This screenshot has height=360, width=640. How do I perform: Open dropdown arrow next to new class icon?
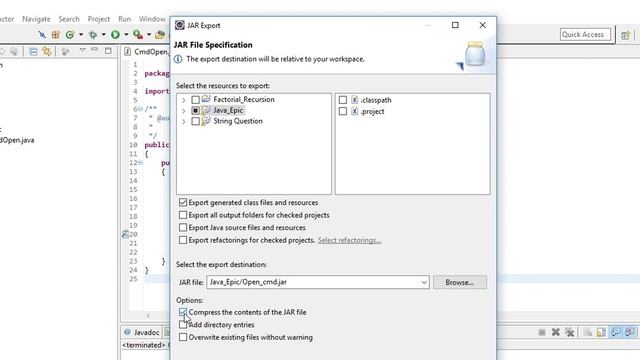point(81,34)
